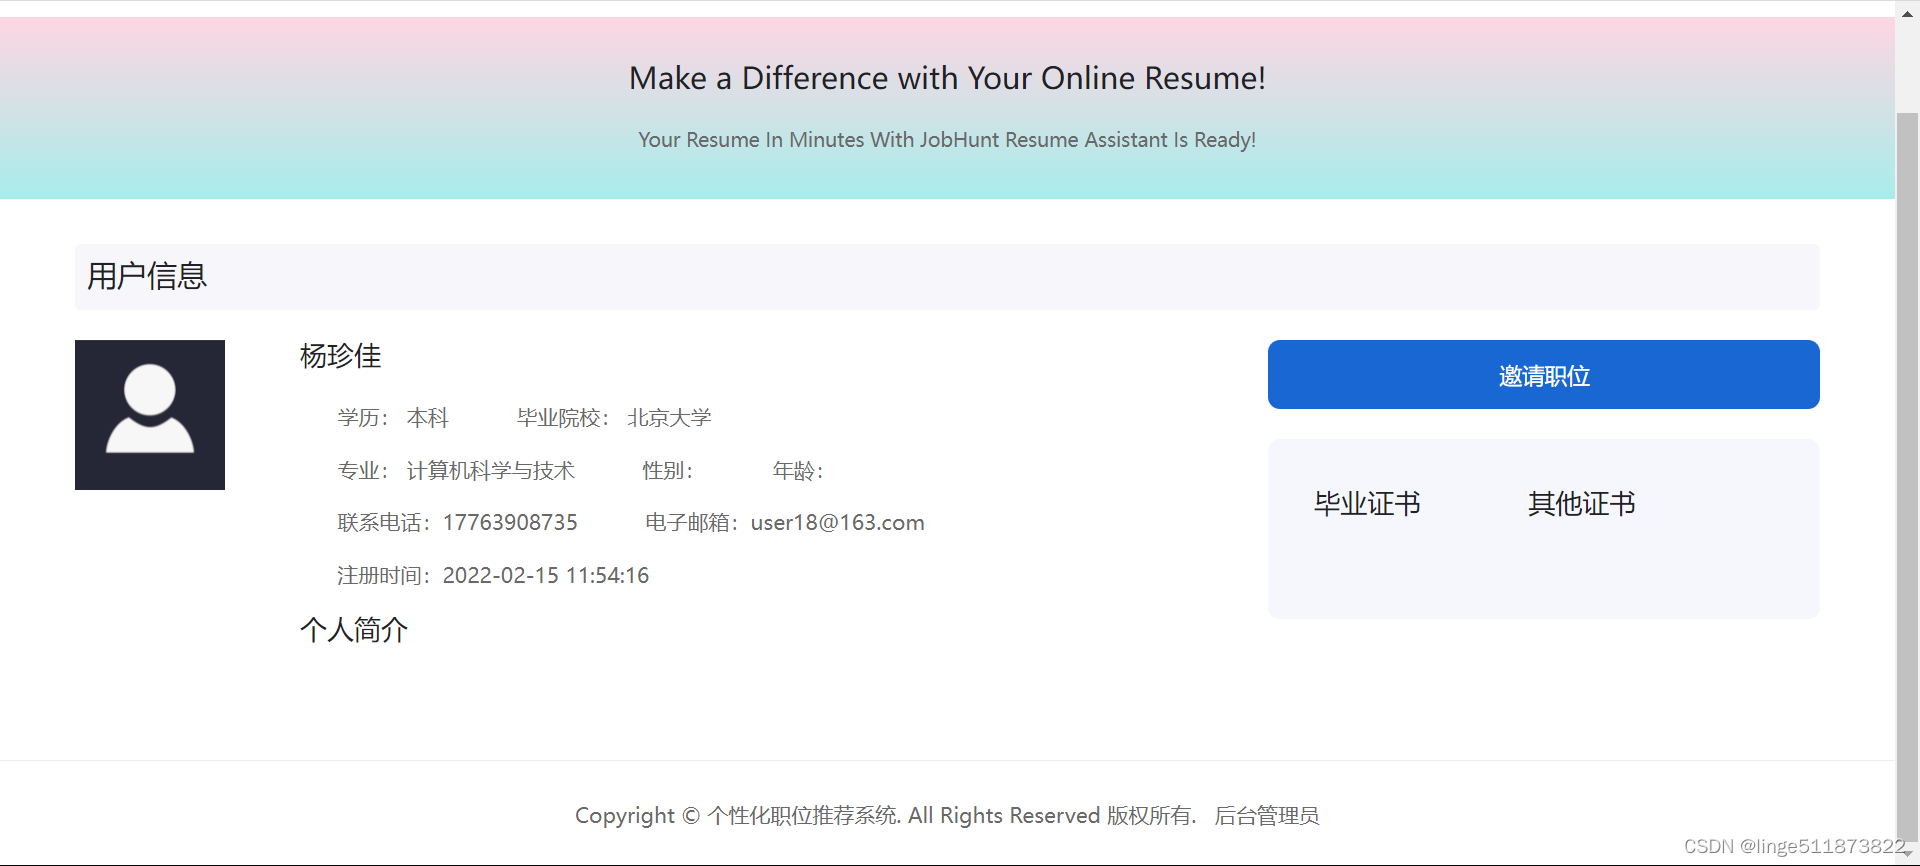Click the copyright 个性化职位推荐系统 text
1920x866 pixels.
point(804,816)
